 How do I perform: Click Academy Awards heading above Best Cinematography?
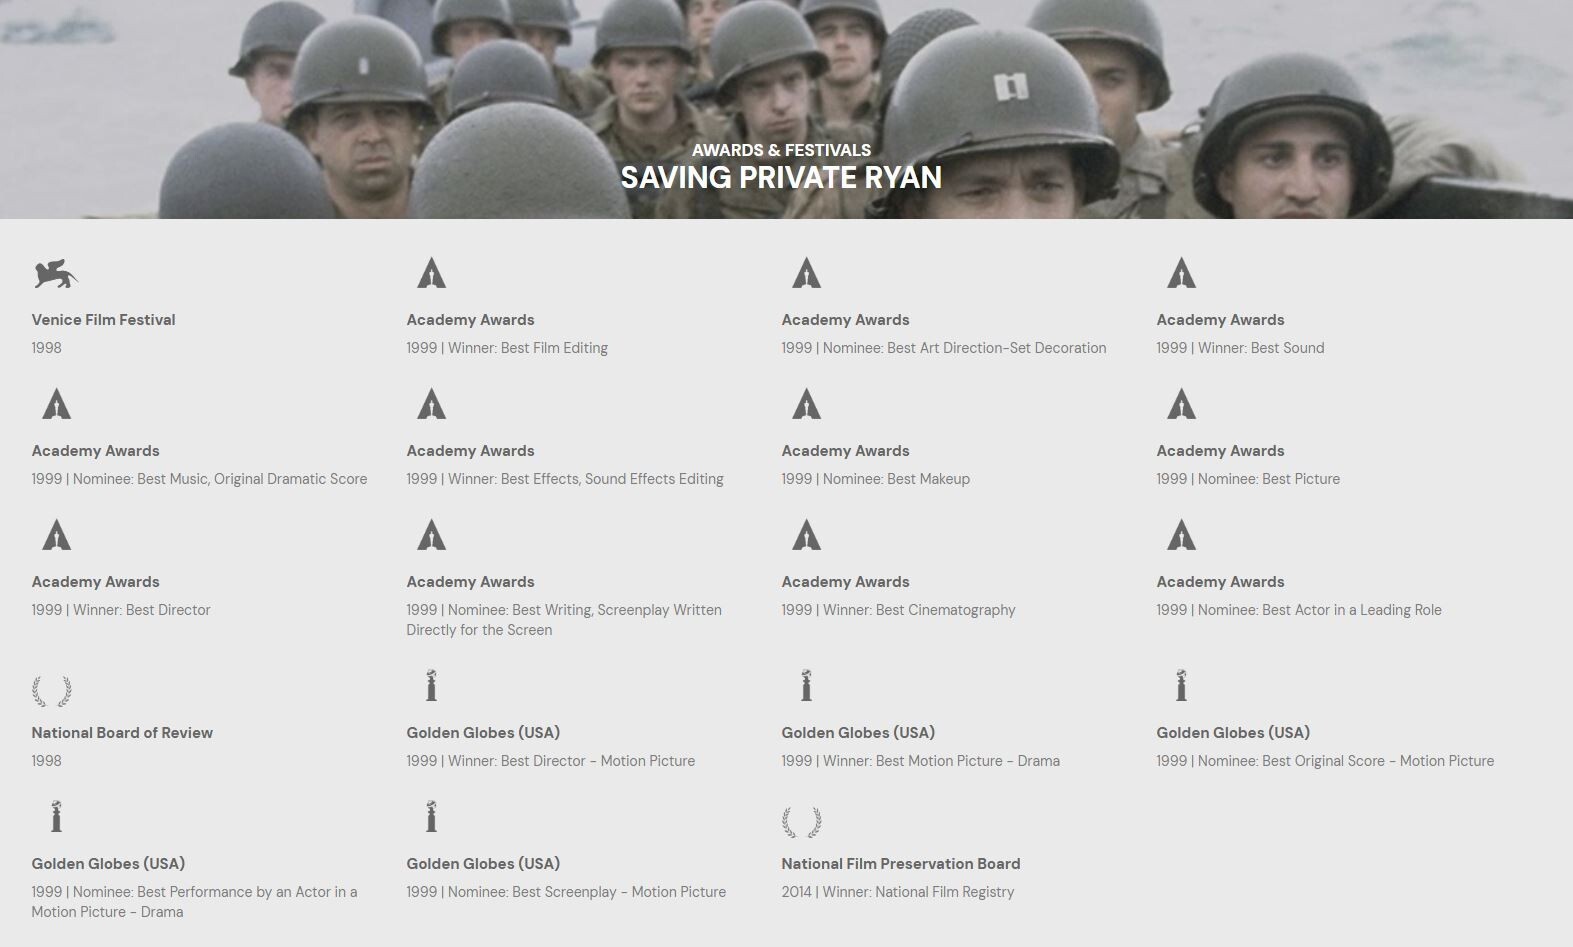point(845,582)
